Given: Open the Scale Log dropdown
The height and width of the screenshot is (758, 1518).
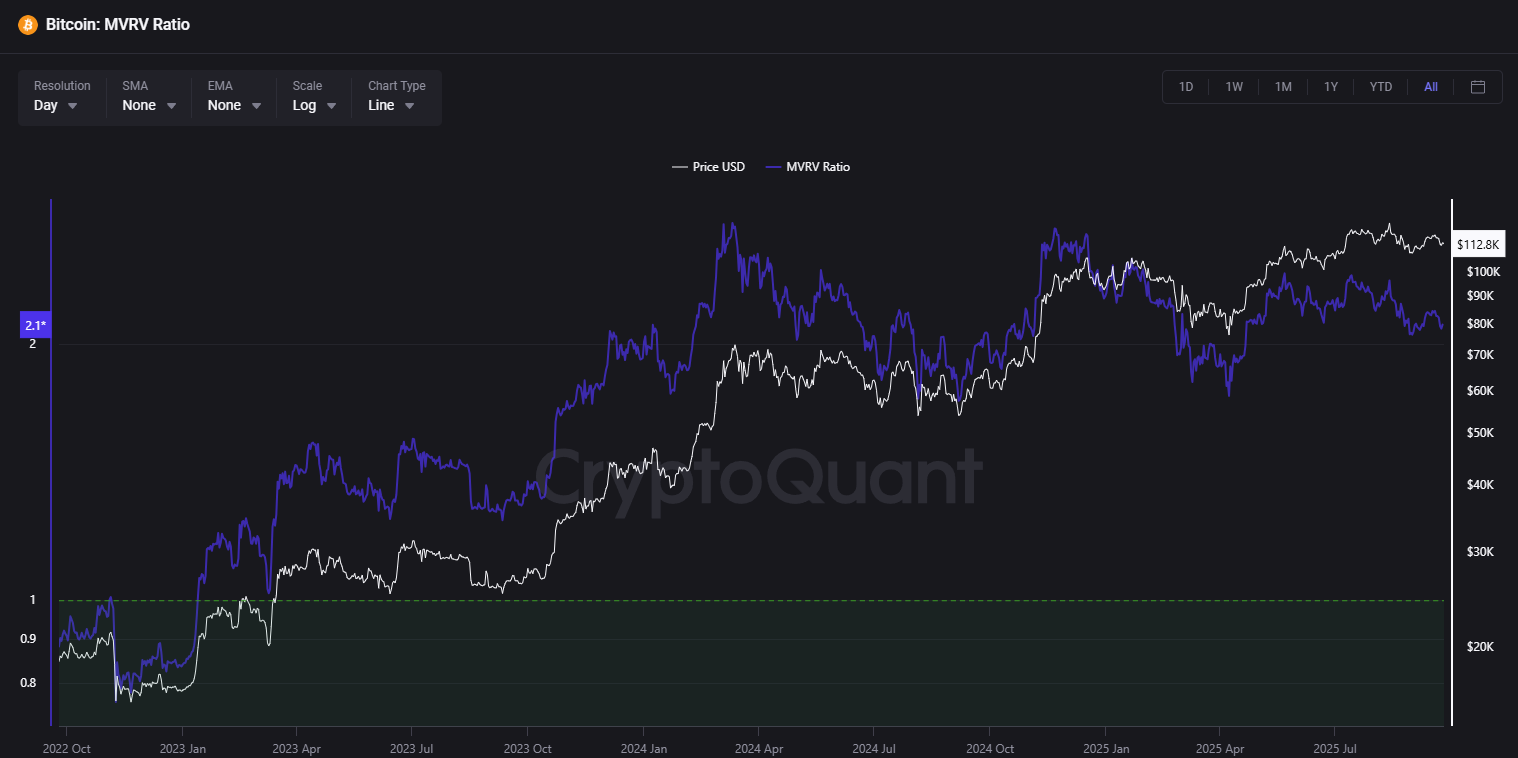Looking at the screenshot, I should point(314,96).
